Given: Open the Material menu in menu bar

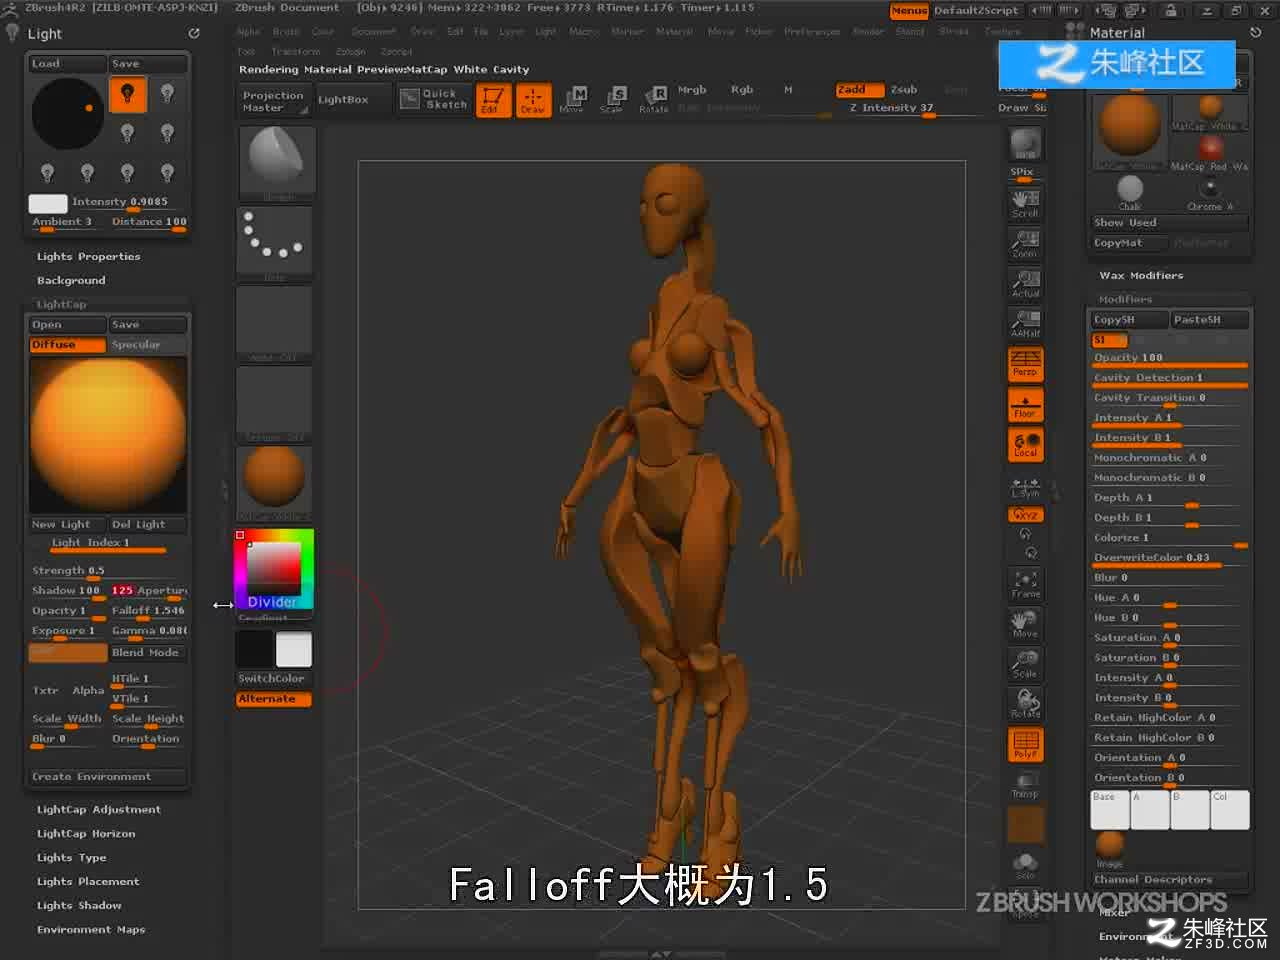Looking at the screenshot, I should click(x=674, y=32).
